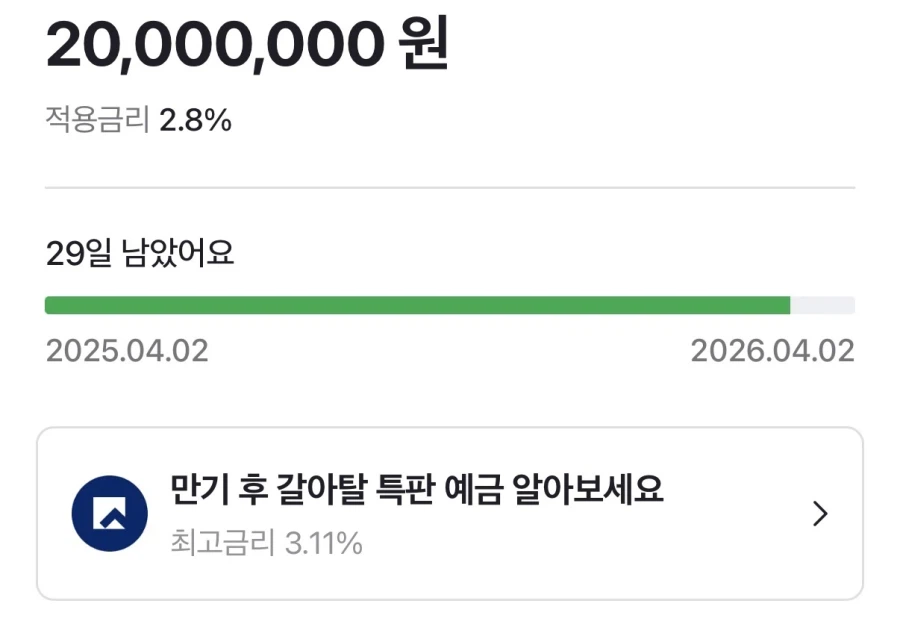Tap the navy circular bank logo icon

110,514
